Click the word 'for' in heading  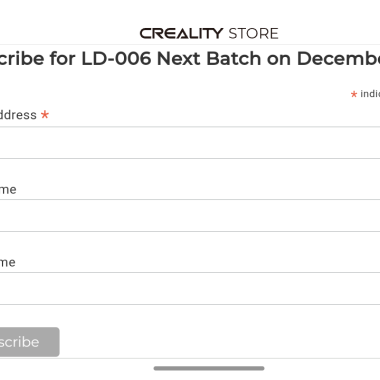[x=63, y=59]
